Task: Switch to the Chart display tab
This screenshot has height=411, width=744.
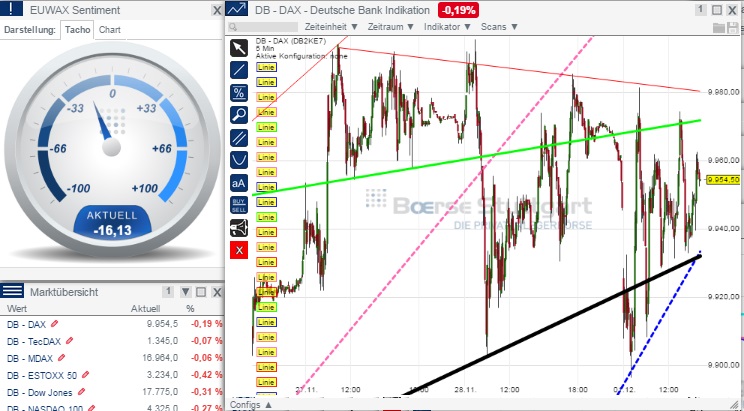Action: click(x=110, y=29)
